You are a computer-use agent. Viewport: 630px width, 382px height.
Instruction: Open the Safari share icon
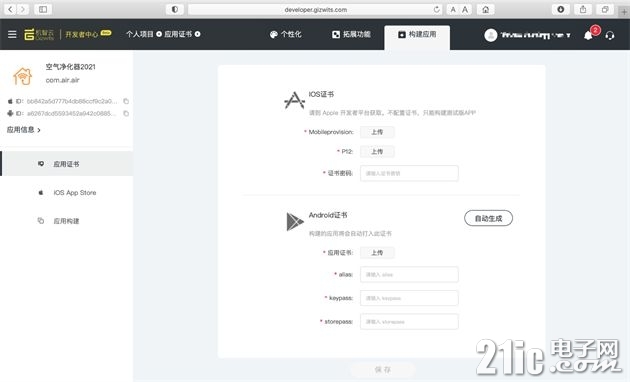pos(583,9)
